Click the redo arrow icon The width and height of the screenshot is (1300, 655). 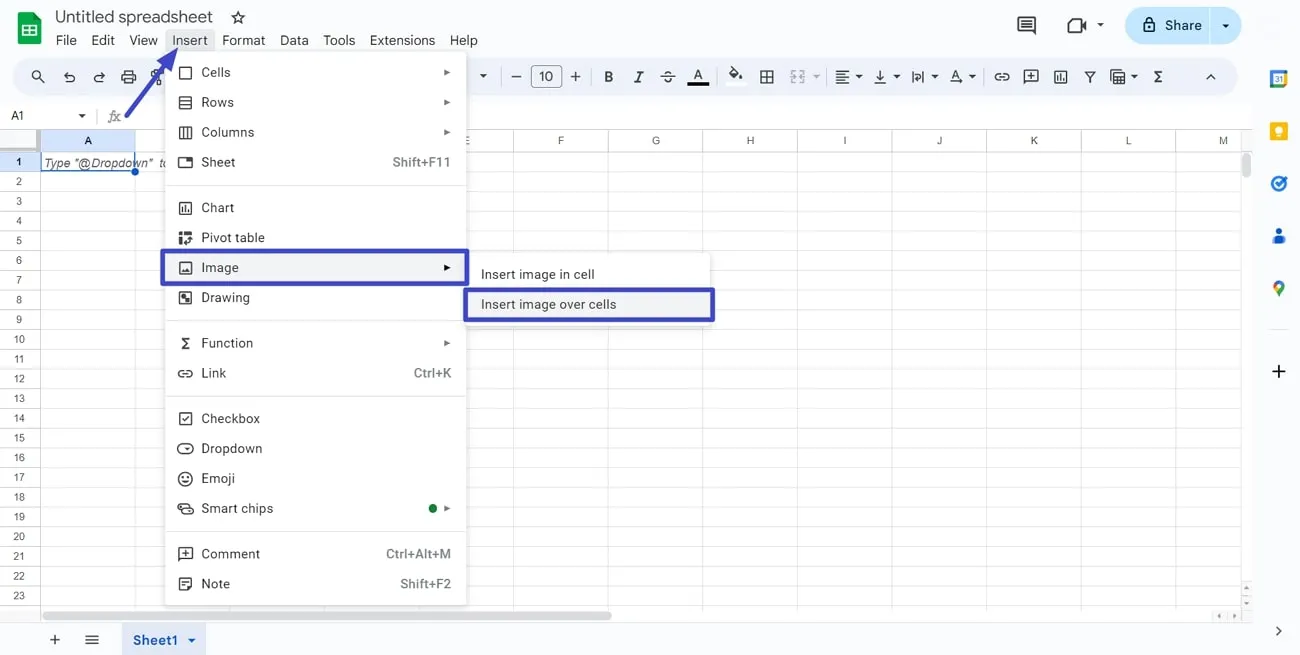[99, 77]
